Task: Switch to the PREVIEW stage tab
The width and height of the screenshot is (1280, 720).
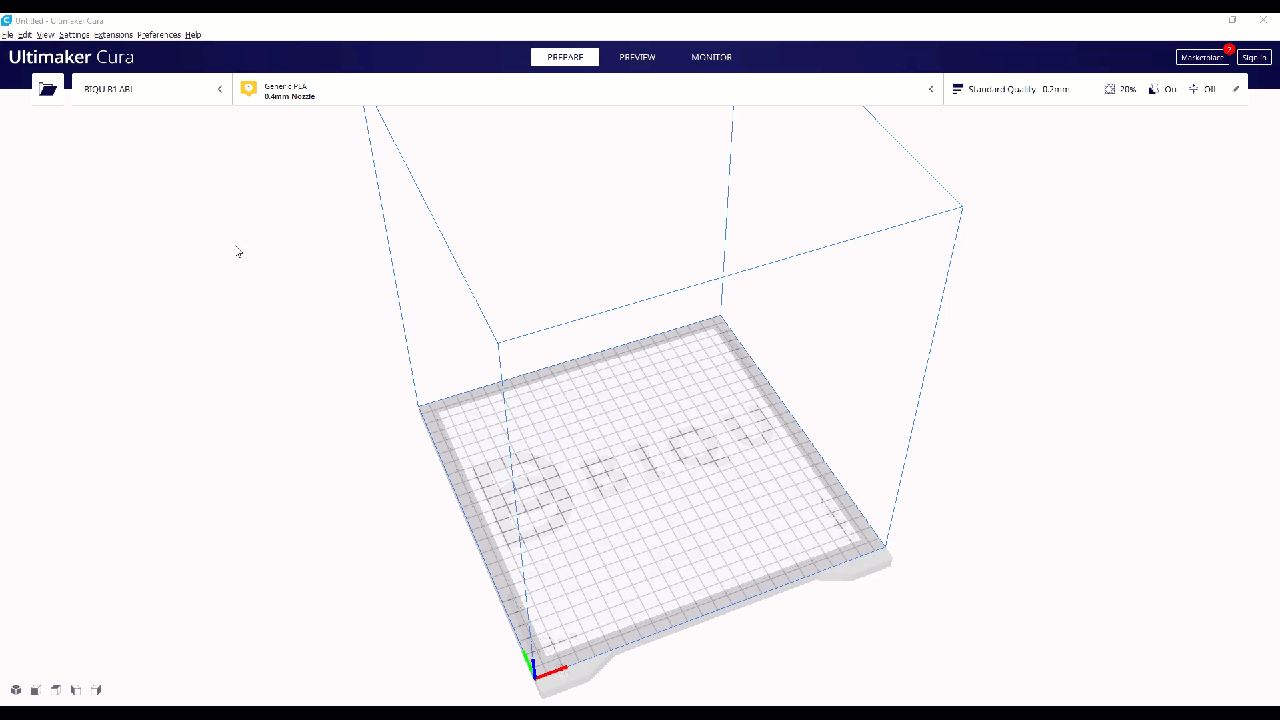Action: 637,57
